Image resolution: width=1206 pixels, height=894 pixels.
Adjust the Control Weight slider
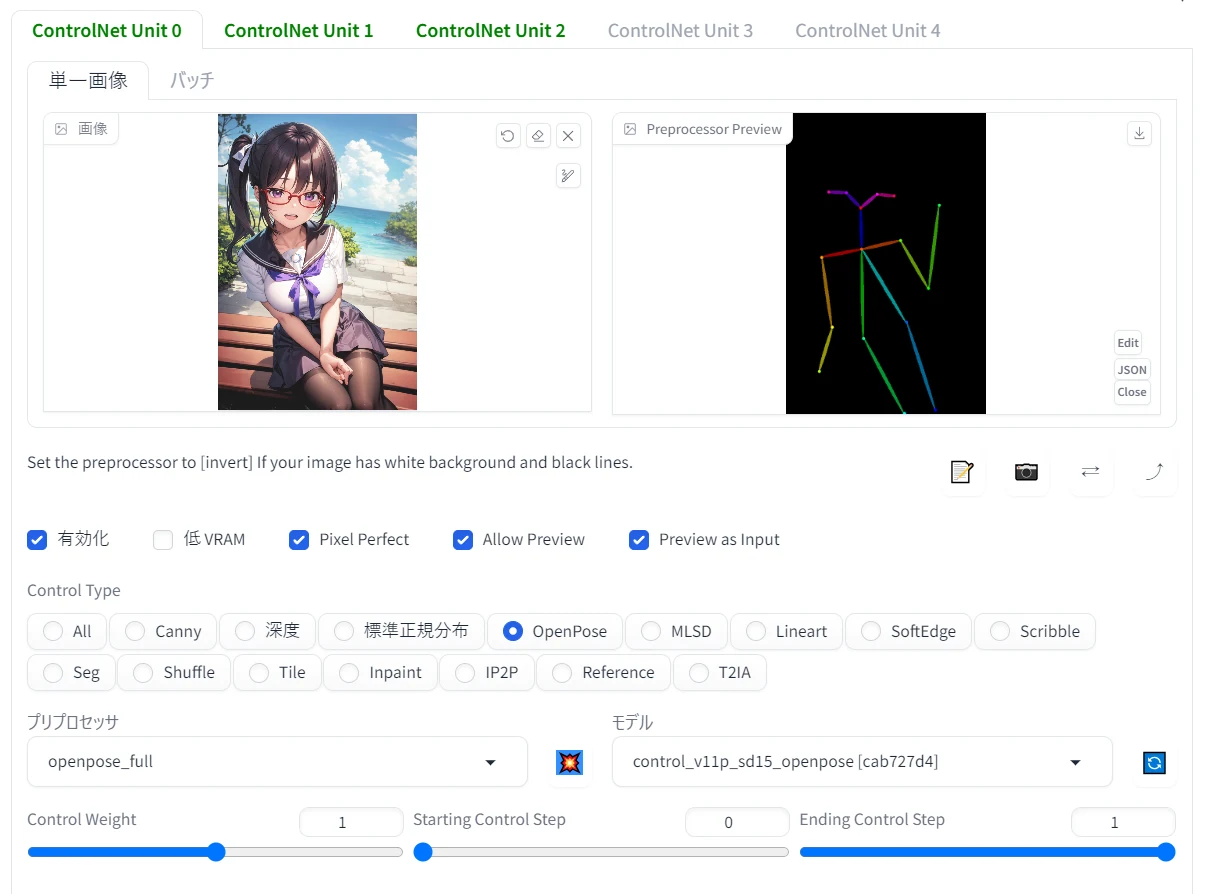click(x=215, y=852)
